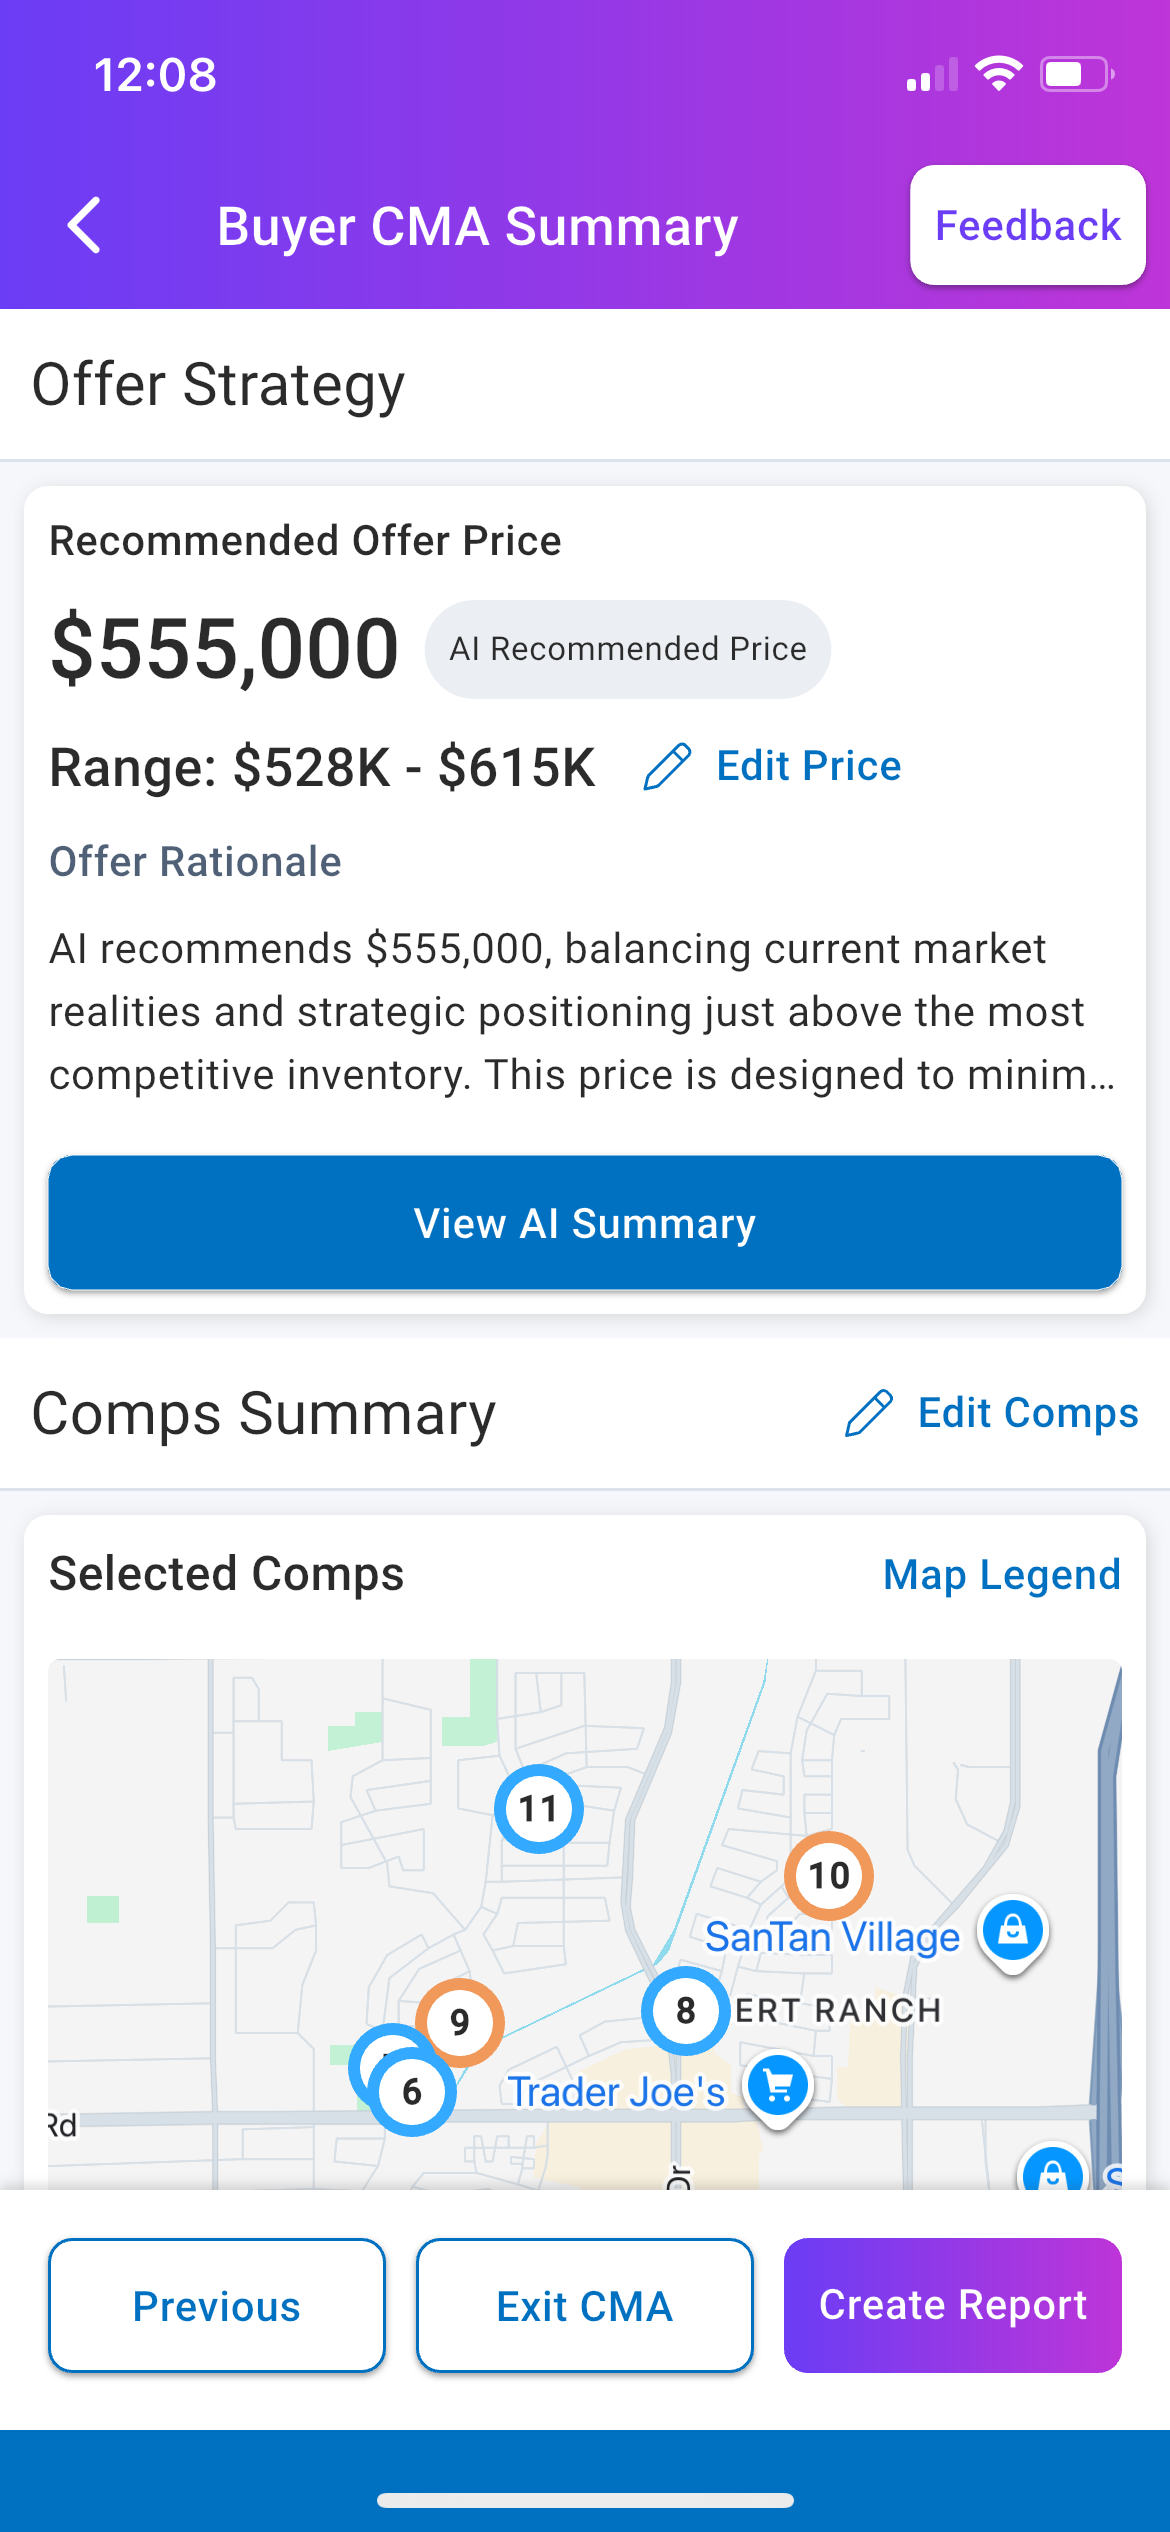Image resolution: width=1170 pixels, height=2532 pixels.
Task: Go to the Previous step
Action: pyautogui.click(x=217, y=2305)
